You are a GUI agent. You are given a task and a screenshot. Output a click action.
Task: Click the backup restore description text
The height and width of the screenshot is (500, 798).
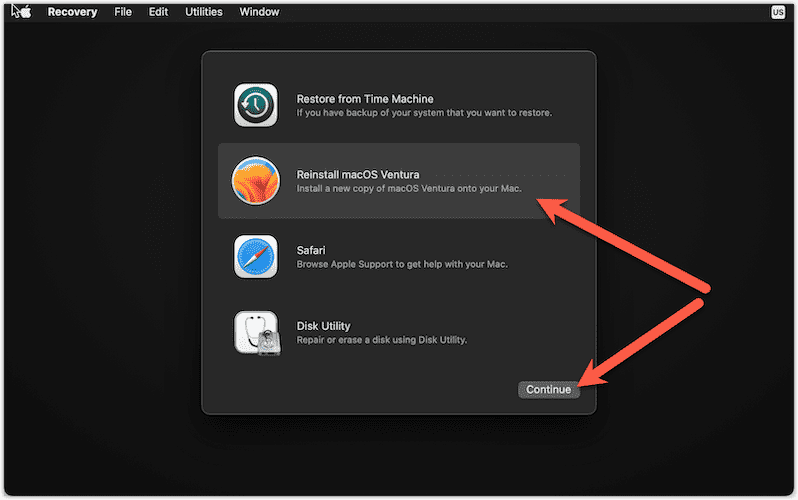424,113
